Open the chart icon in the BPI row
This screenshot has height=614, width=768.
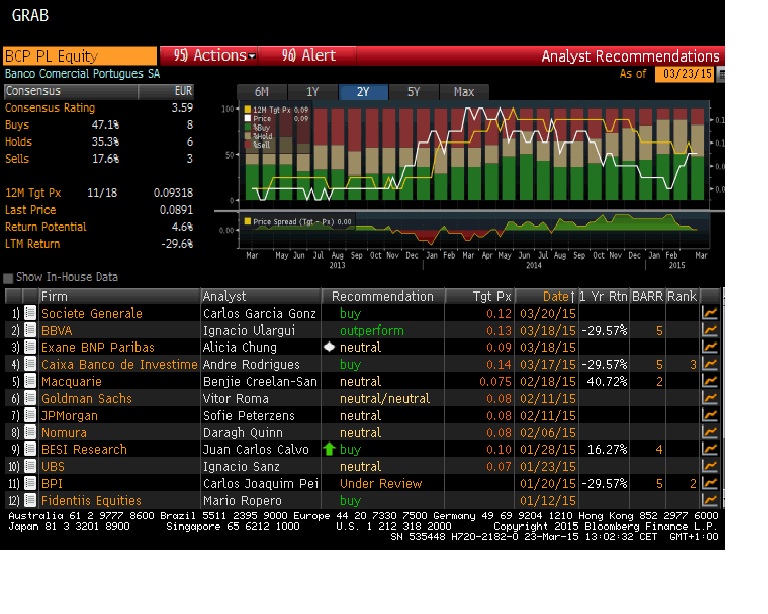pyautogui.click(x=711, y=484)
